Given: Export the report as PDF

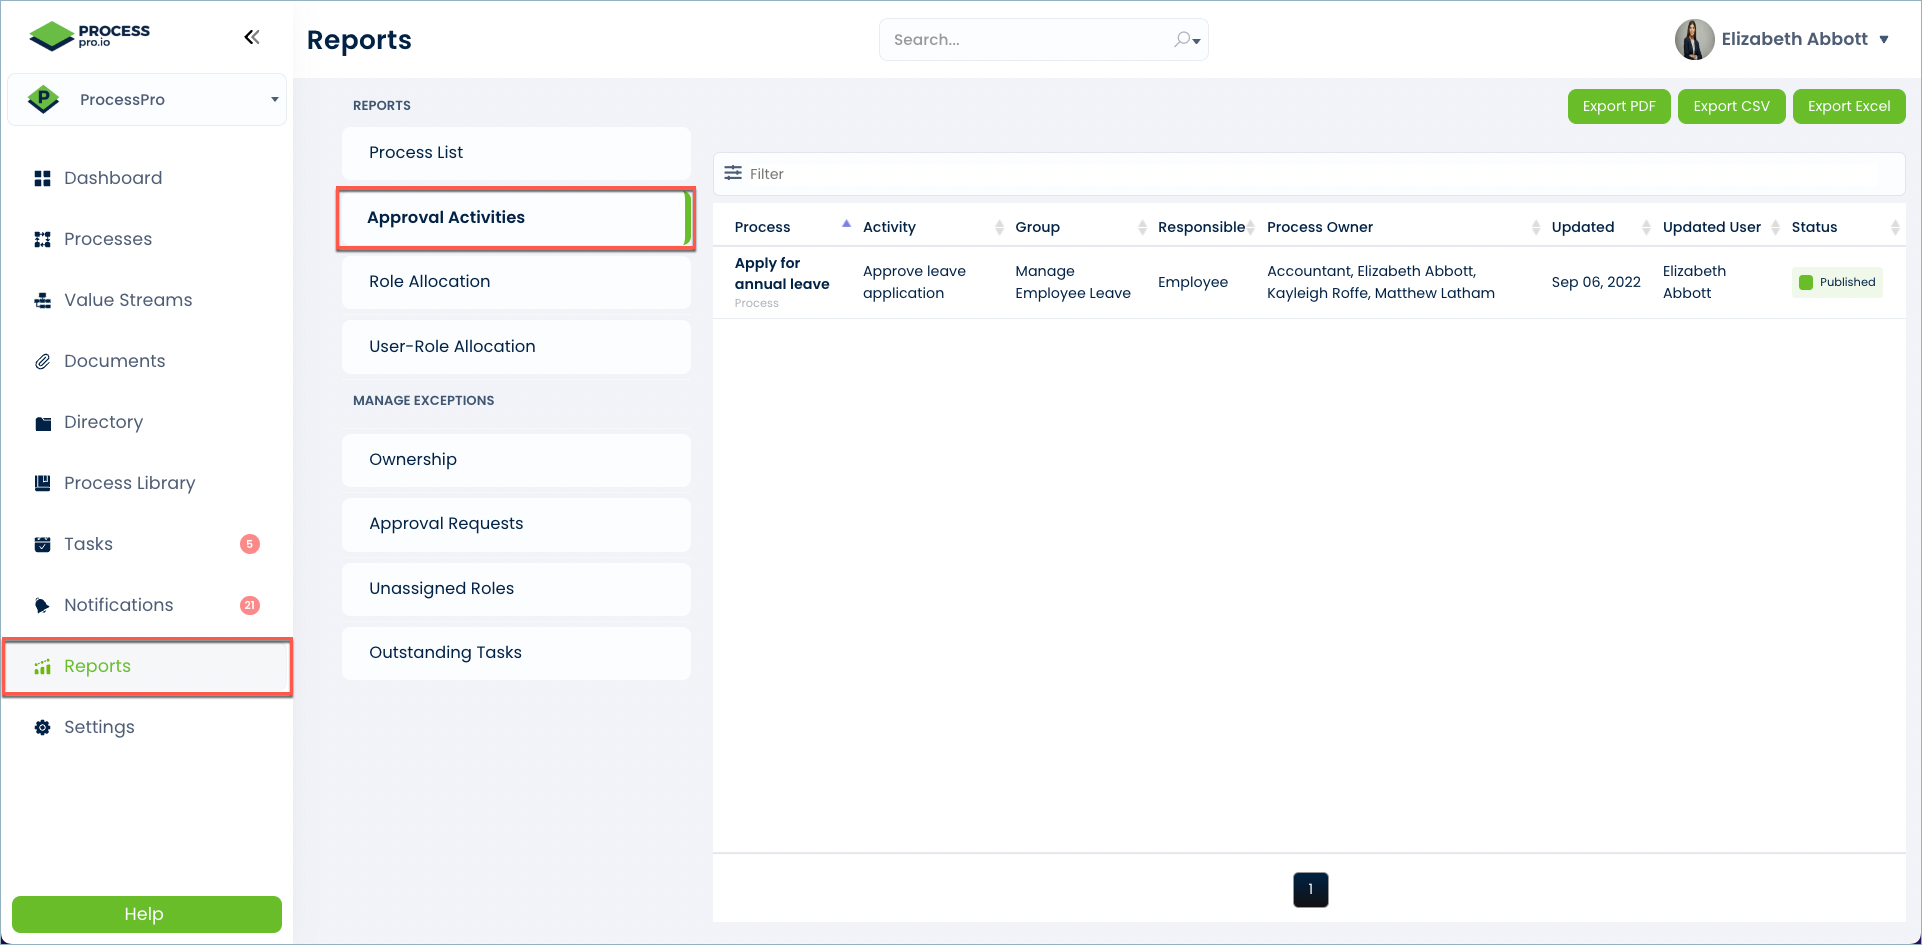Looking at the screenshot, I should (x=1619, y=106).
